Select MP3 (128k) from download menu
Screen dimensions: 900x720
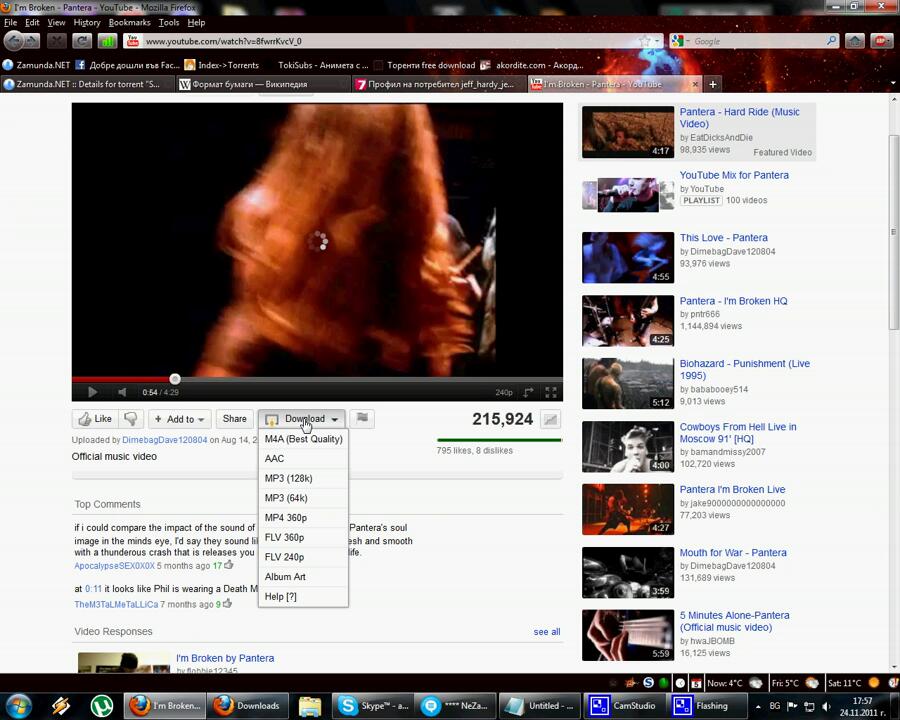pyautogui.click(x=288, y=478)
